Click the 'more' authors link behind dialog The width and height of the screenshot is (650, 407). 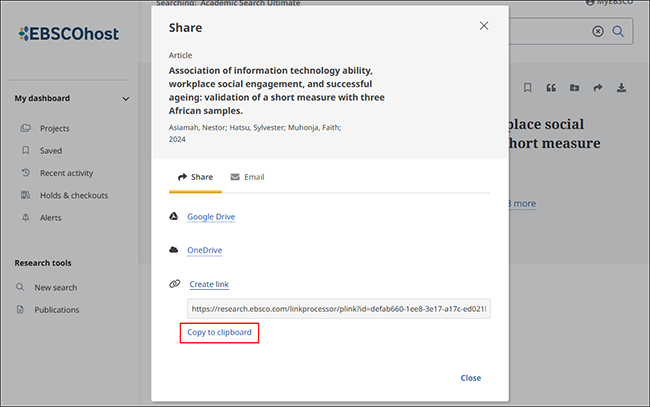coord(524,204)
